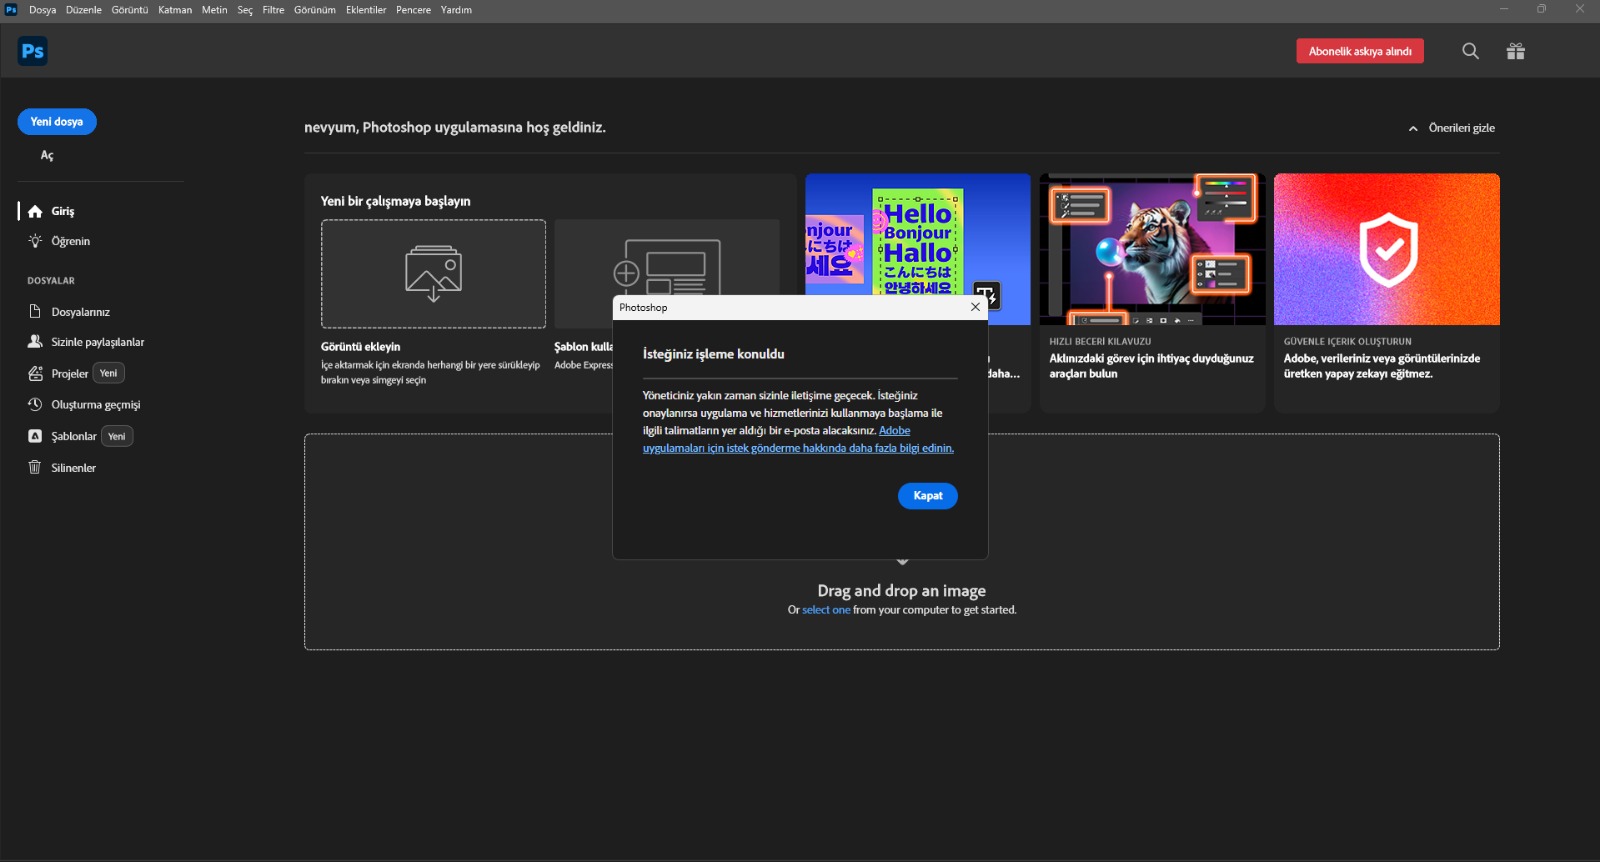1600x862 pixels.
Task: Click the Kapat button in dialog
Action: [928, 496]
